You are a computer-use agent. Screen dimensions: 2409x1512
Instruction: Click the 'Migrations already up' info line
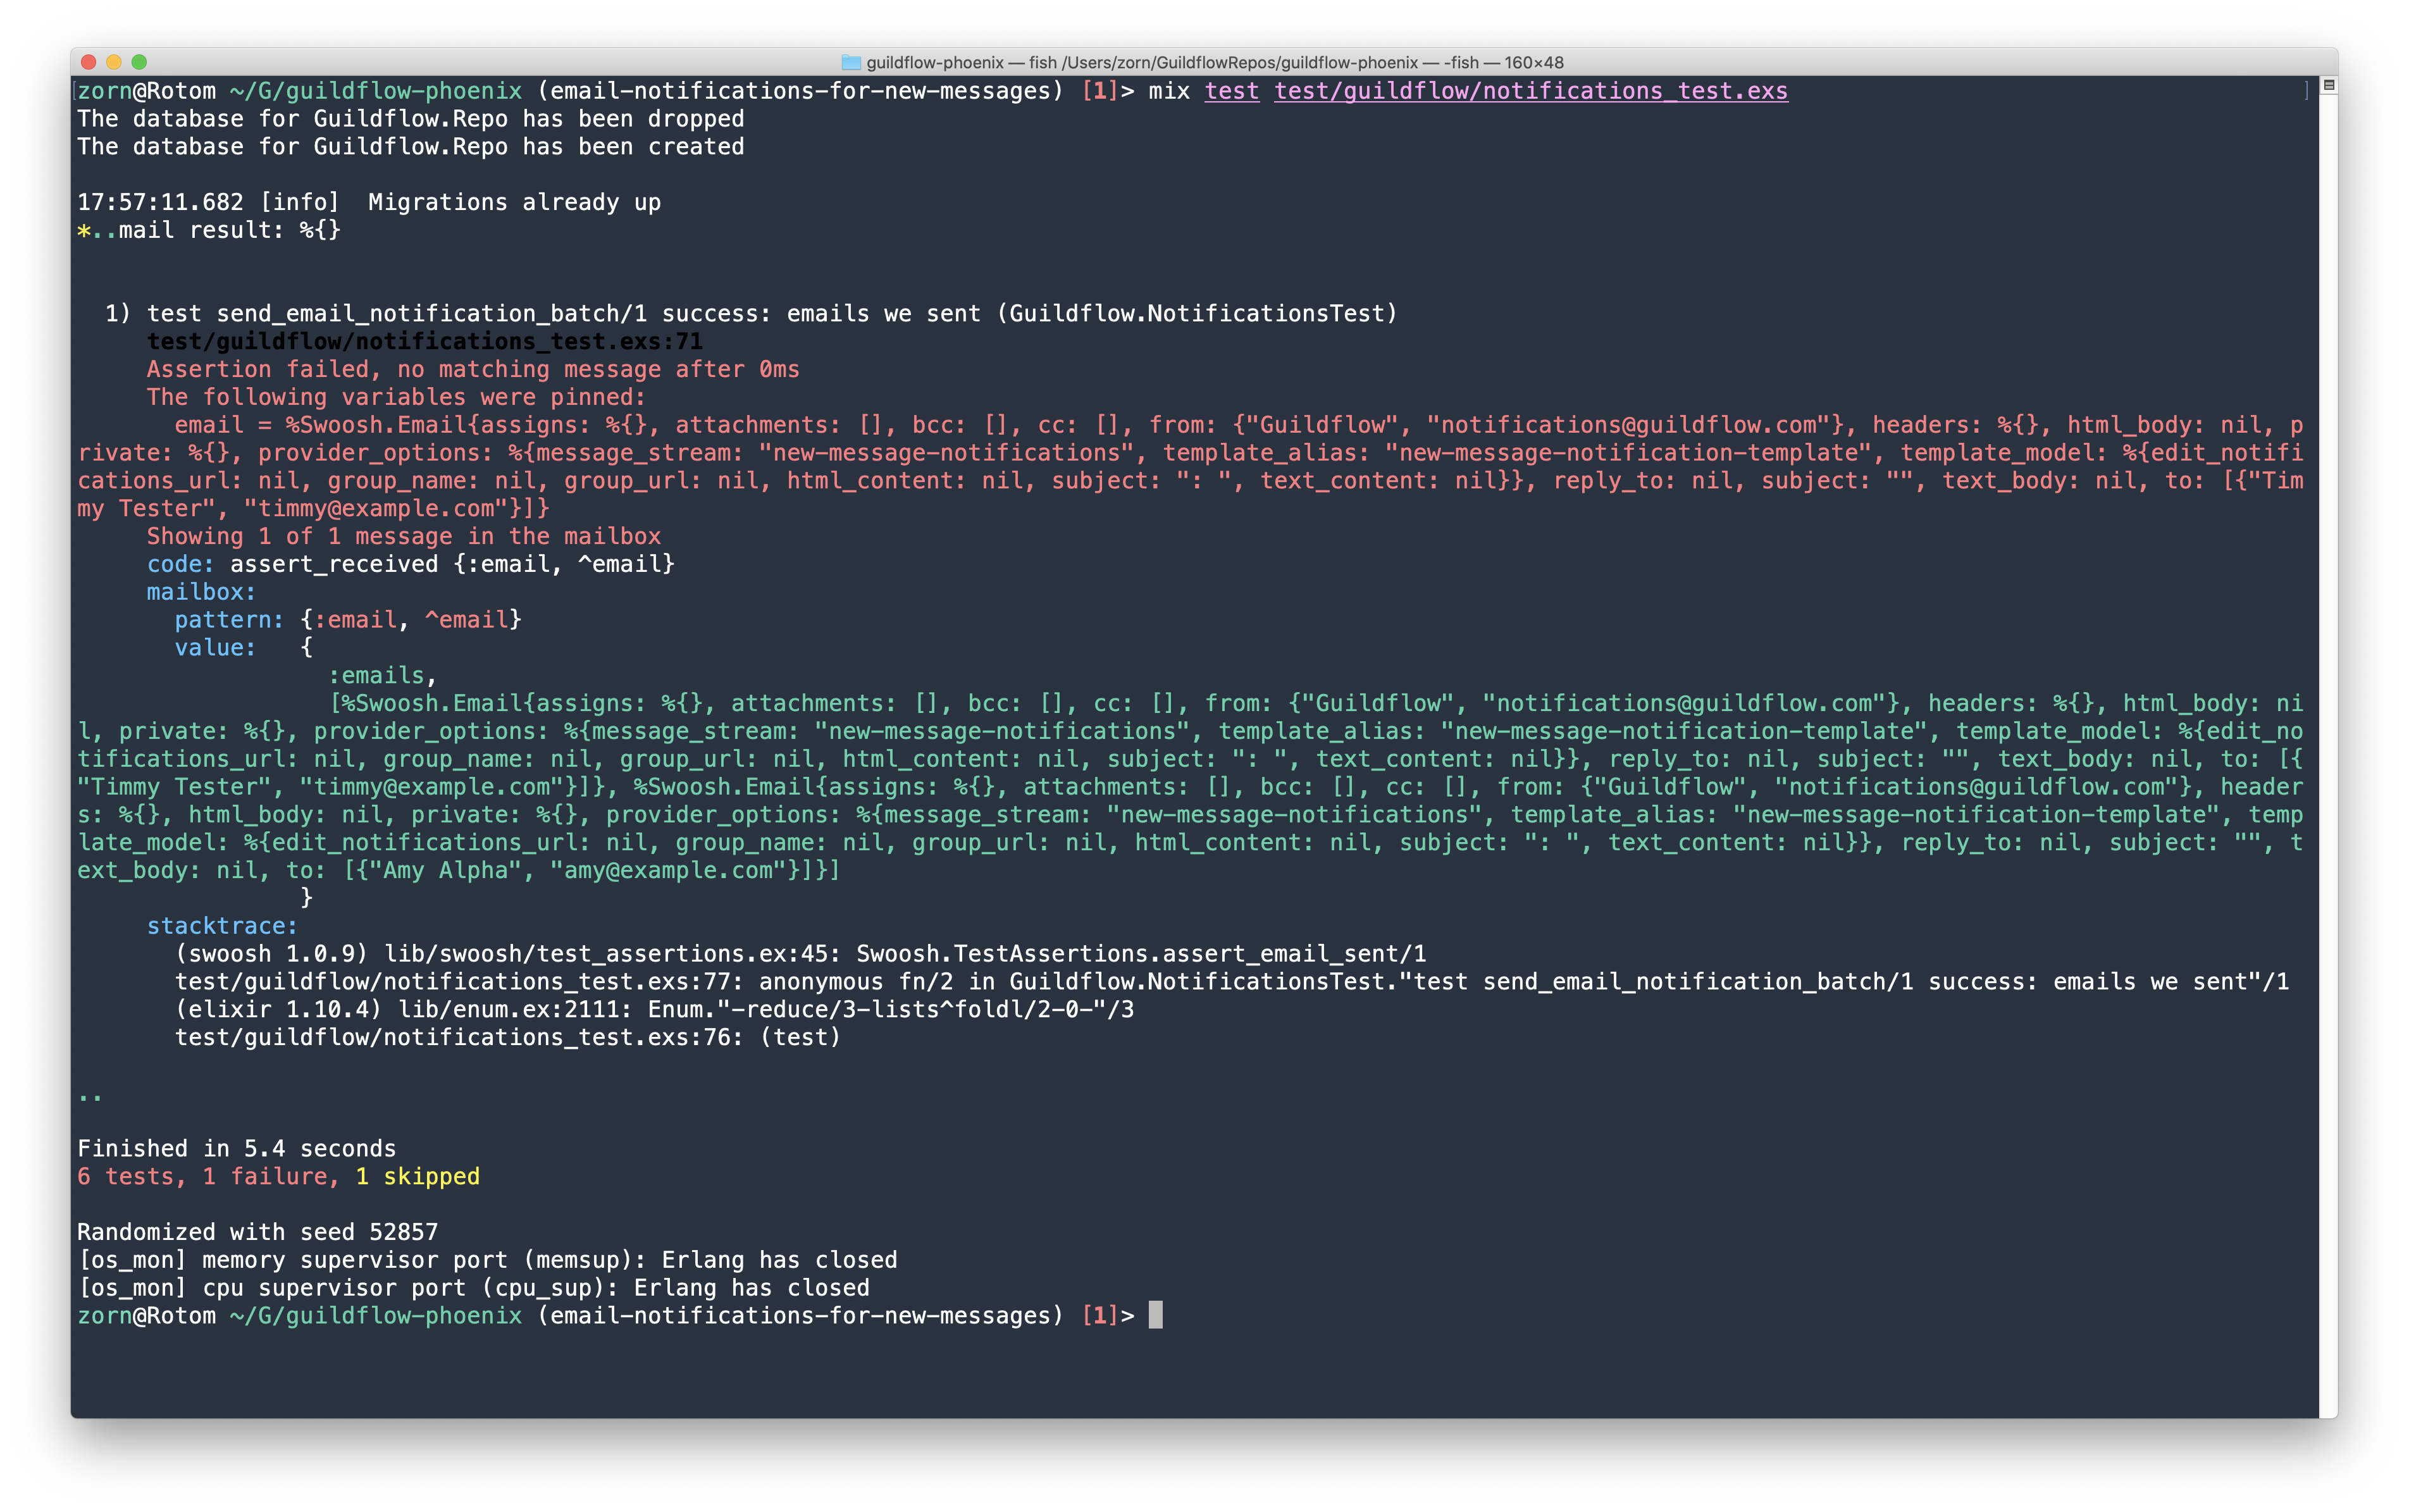click(514, 202)
